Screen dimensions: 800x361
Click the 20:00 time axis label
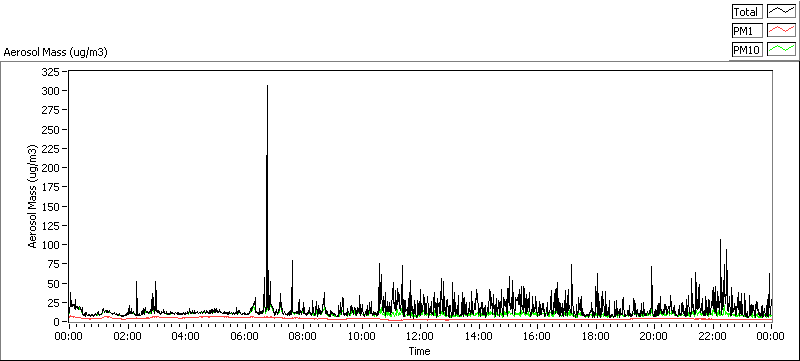pos(654,336)
